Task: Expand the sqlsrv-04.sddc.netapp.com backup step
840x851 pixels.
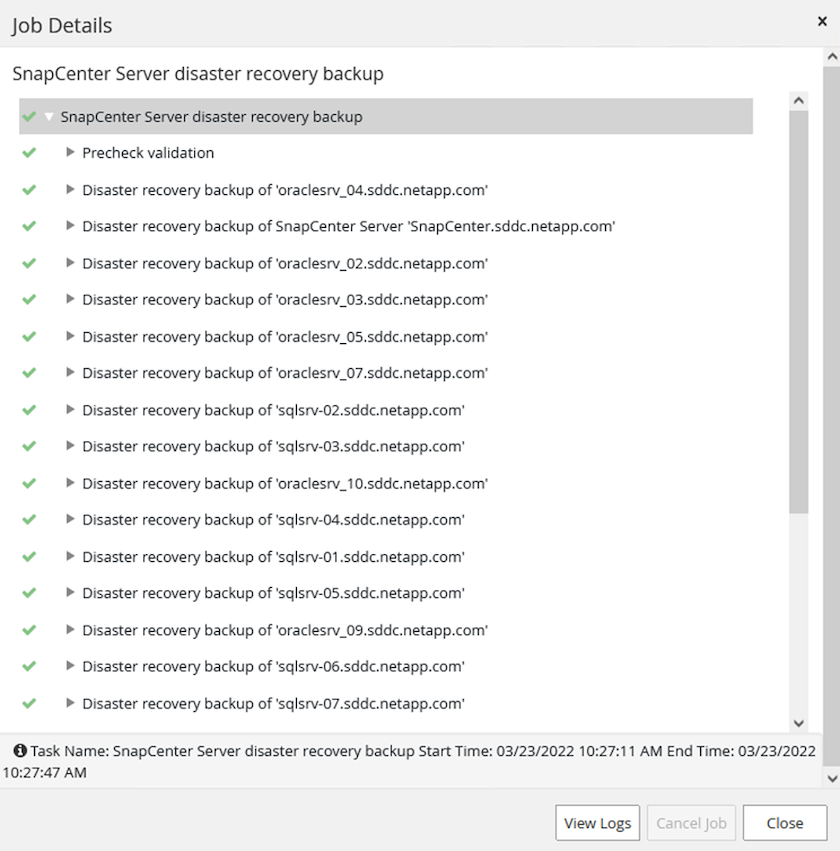Action: 70,519
